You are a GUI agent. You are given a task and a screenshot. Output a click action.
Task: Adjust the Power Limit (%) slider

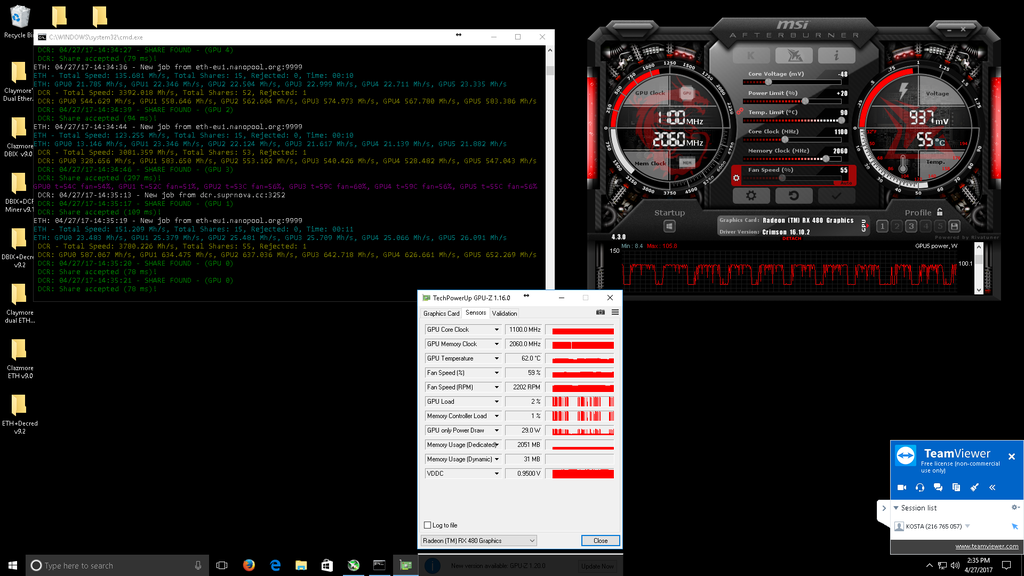tap(792, 101)
